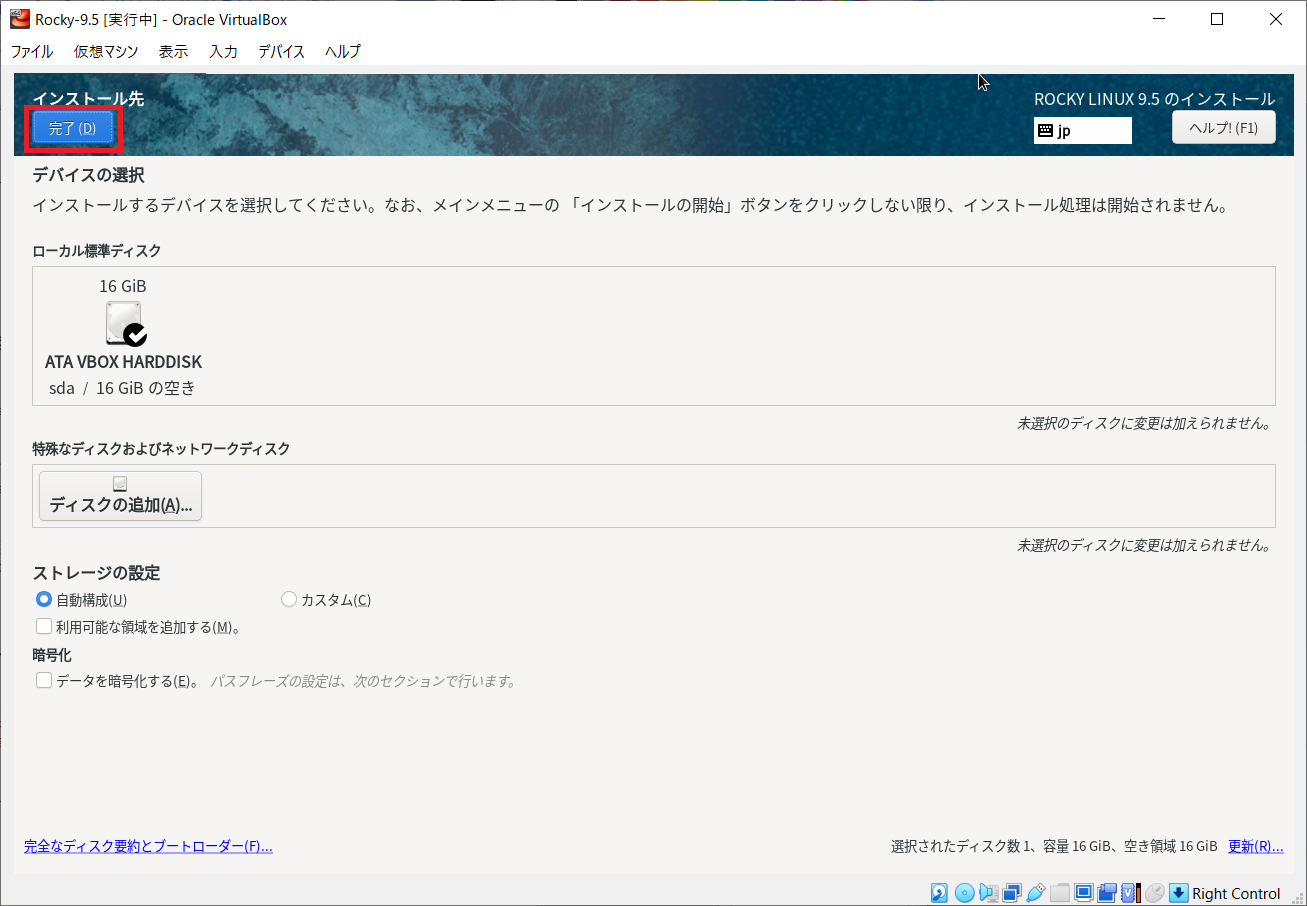Click the 選択されたディスク数 summary text

1054,846
